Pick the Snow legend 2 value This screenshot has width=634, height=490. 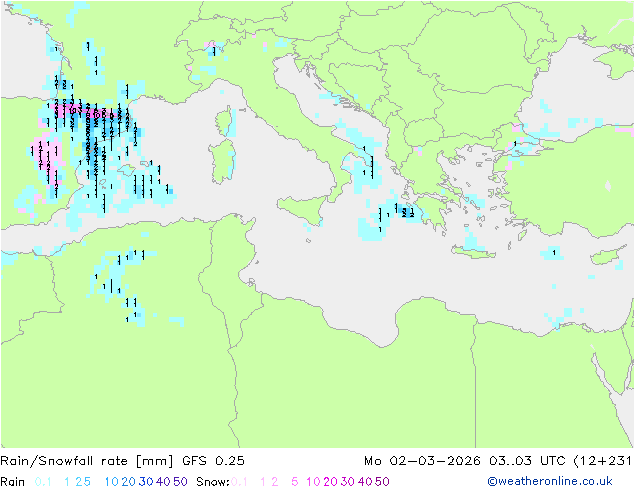[275, 482]
